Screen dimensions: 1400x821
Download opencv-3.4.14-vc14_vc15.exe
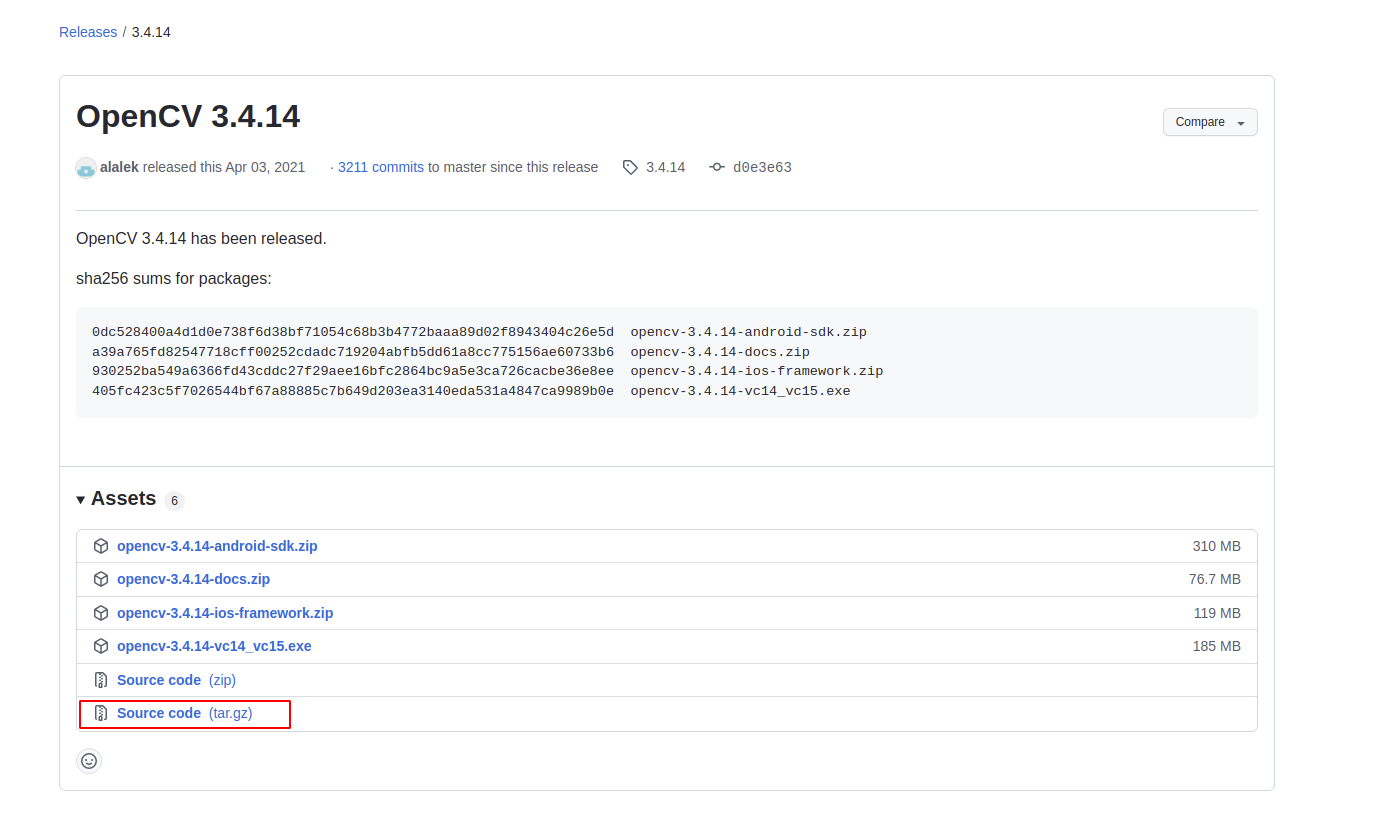214,646
